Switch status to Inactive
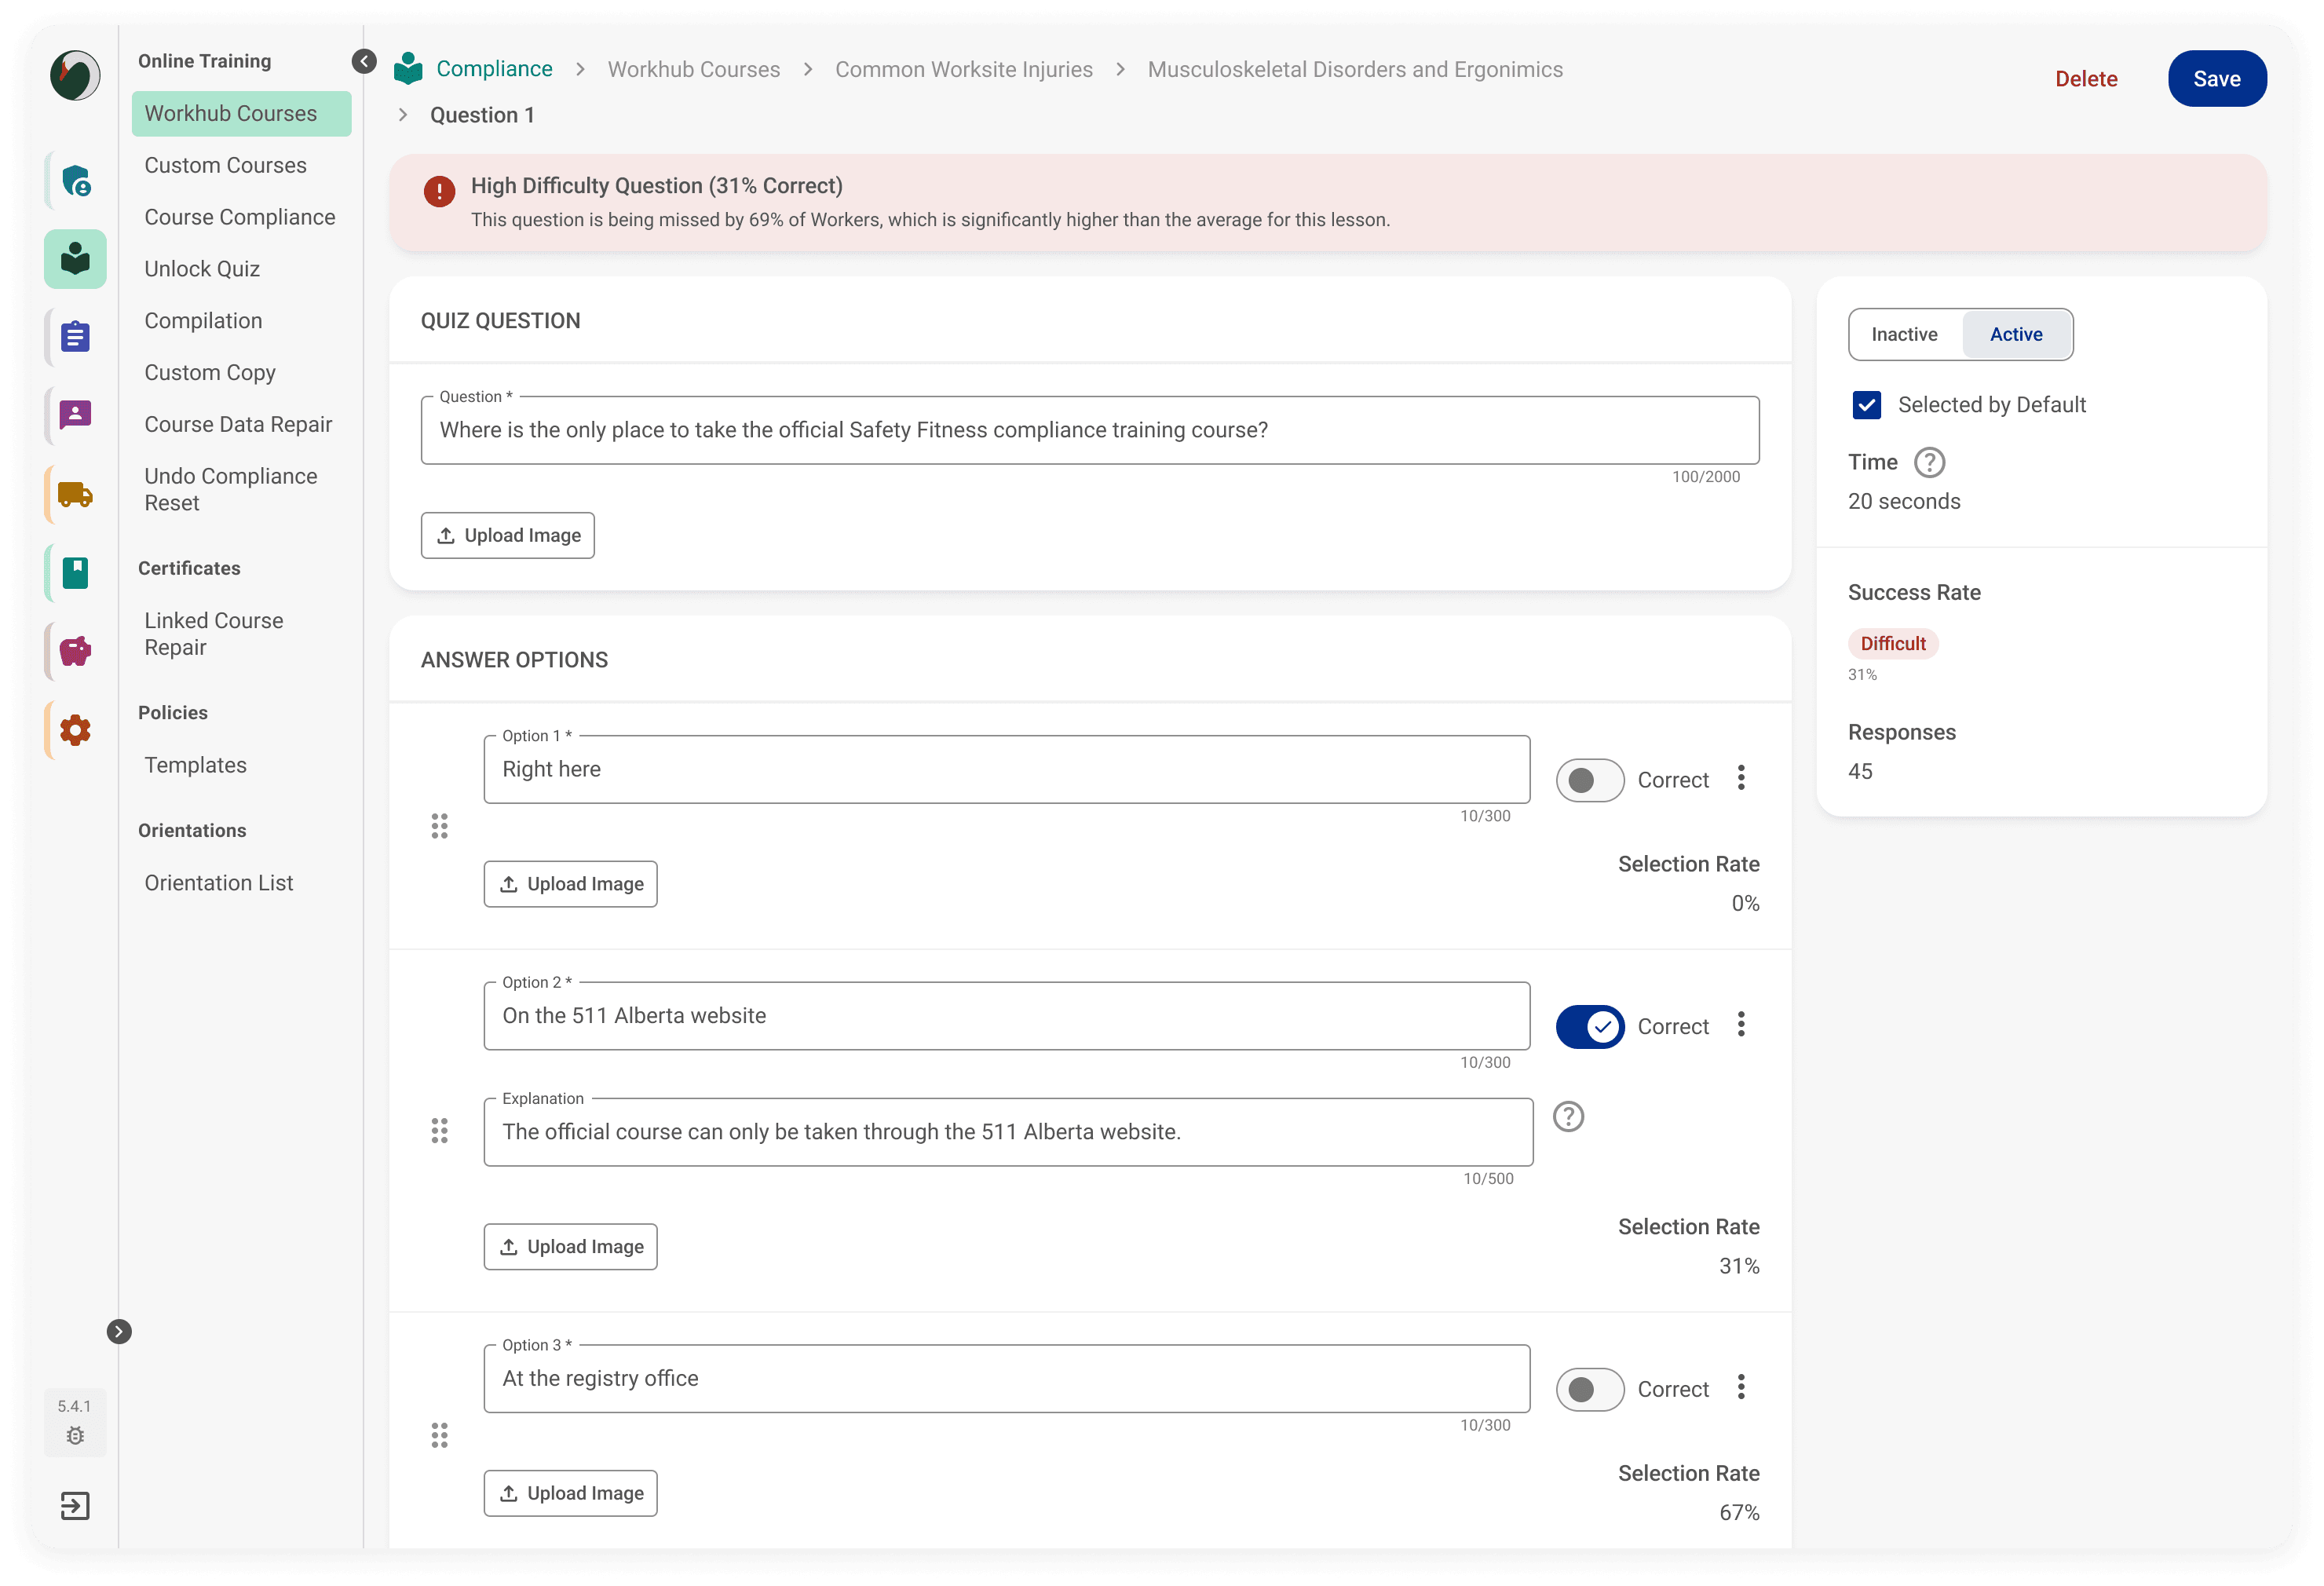Screen dimensions: 2324x1586 [1904, 335]
